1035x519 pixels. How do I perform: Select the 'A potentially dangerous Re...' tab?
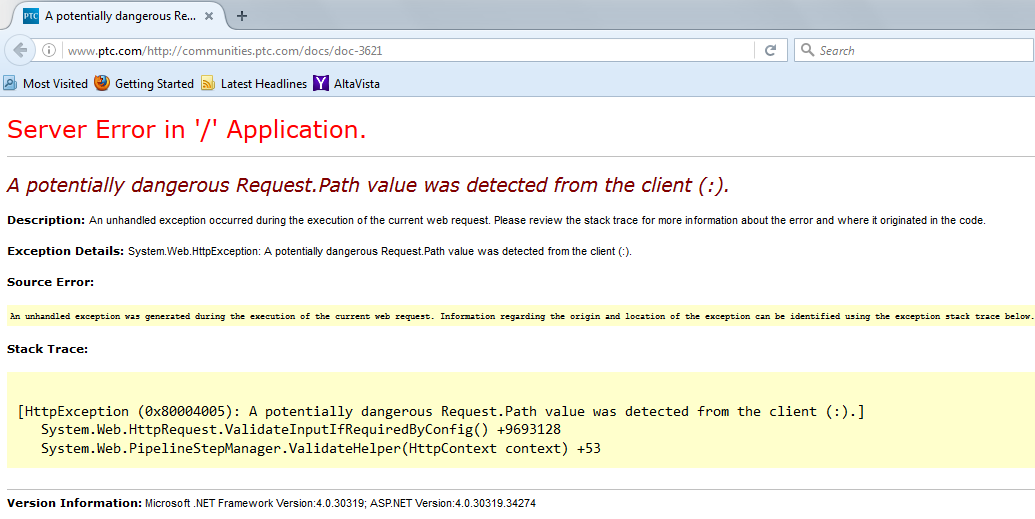(x=120, y=16)
